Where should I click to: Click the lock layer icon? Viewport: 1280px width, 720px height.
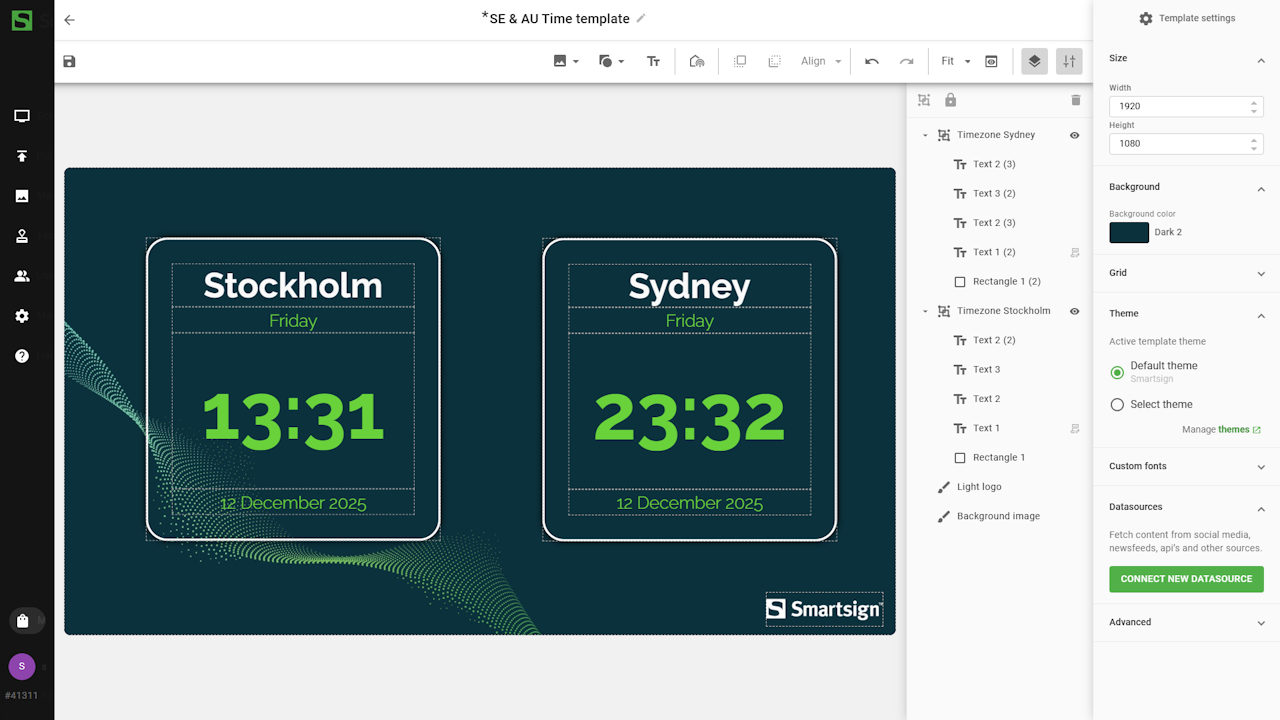point(950,100)
